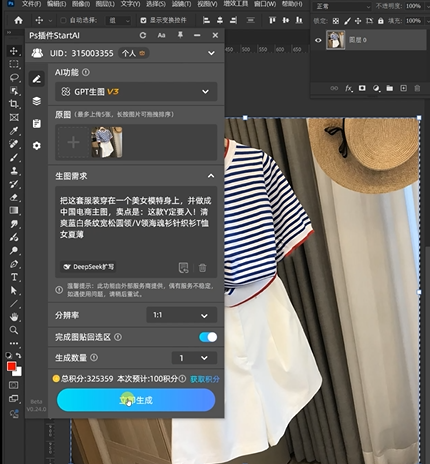The height and width of the screenshot is (464, 430).
Task: Select the Horizontal Type tool
Action: tap(14, 277)
